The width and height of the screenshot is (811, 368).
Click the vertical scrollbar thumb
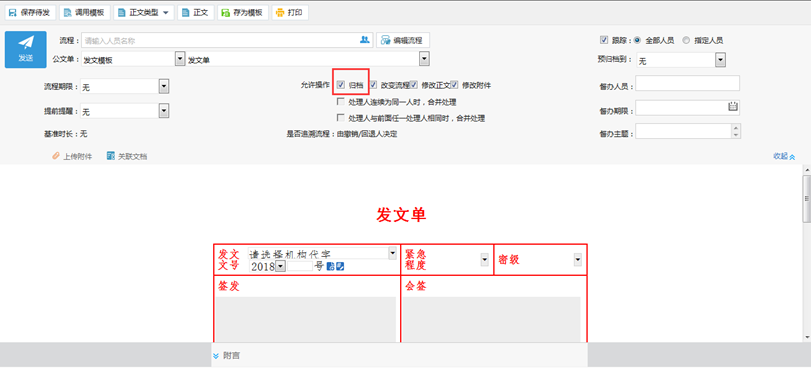(x=806, y=199)
